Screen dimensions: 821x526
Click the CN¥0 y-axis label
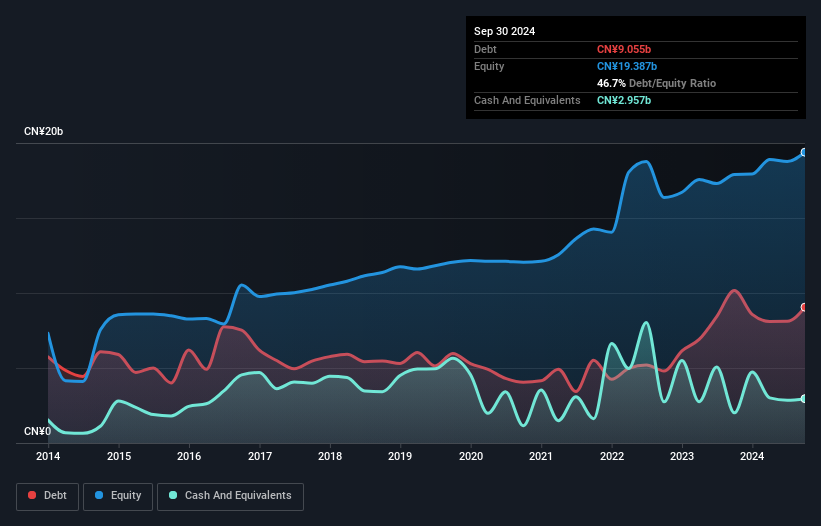37,431
